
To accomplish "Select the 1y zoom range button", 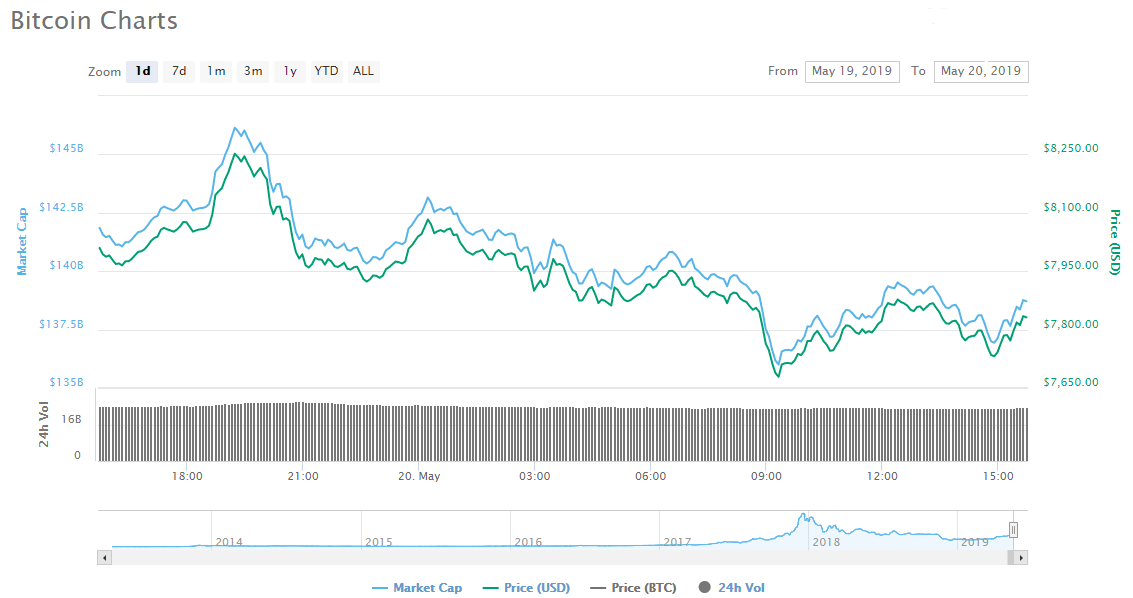I will coord(289,71).
